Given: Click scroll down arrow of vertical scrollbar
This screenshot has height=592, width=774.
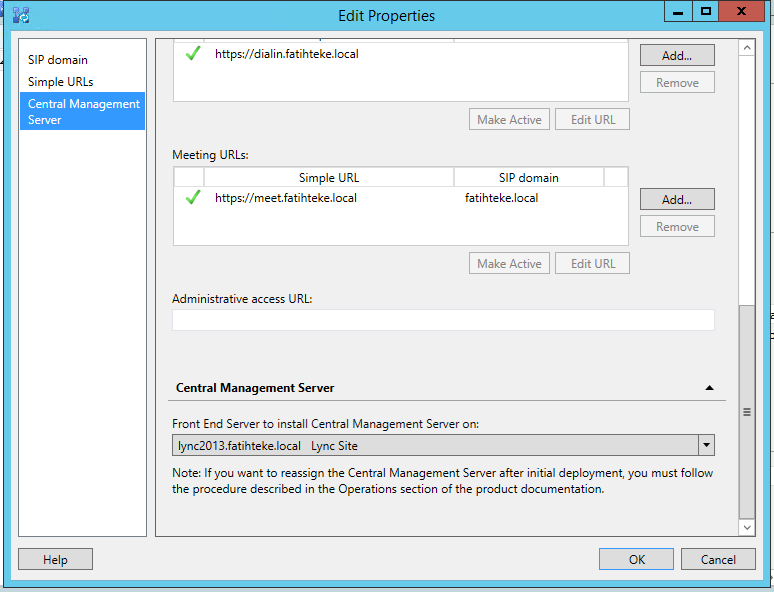Looking at the screenshot, I should (747, 527).
